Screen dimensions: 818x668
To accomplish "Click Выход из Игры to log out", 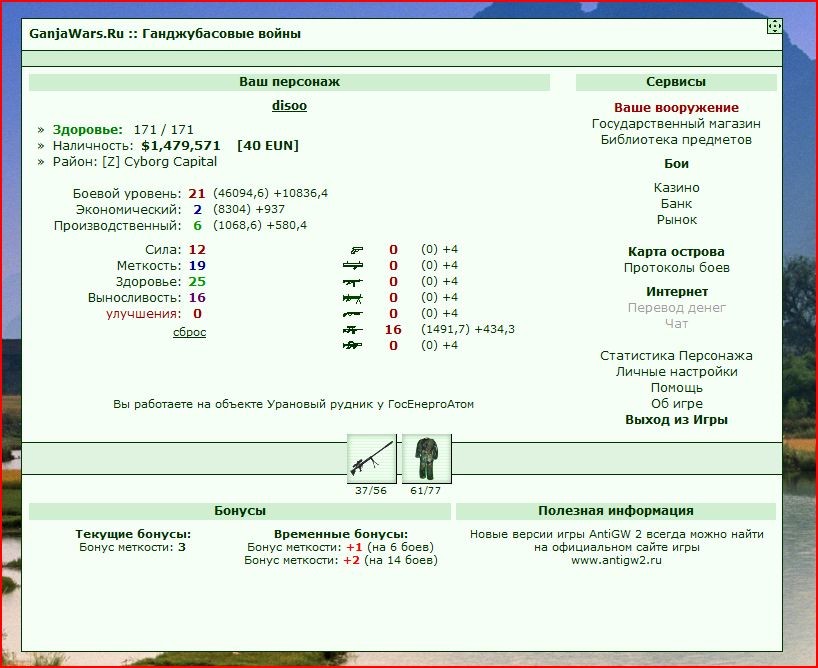I will pyautogui.click(x=676, y=420).
